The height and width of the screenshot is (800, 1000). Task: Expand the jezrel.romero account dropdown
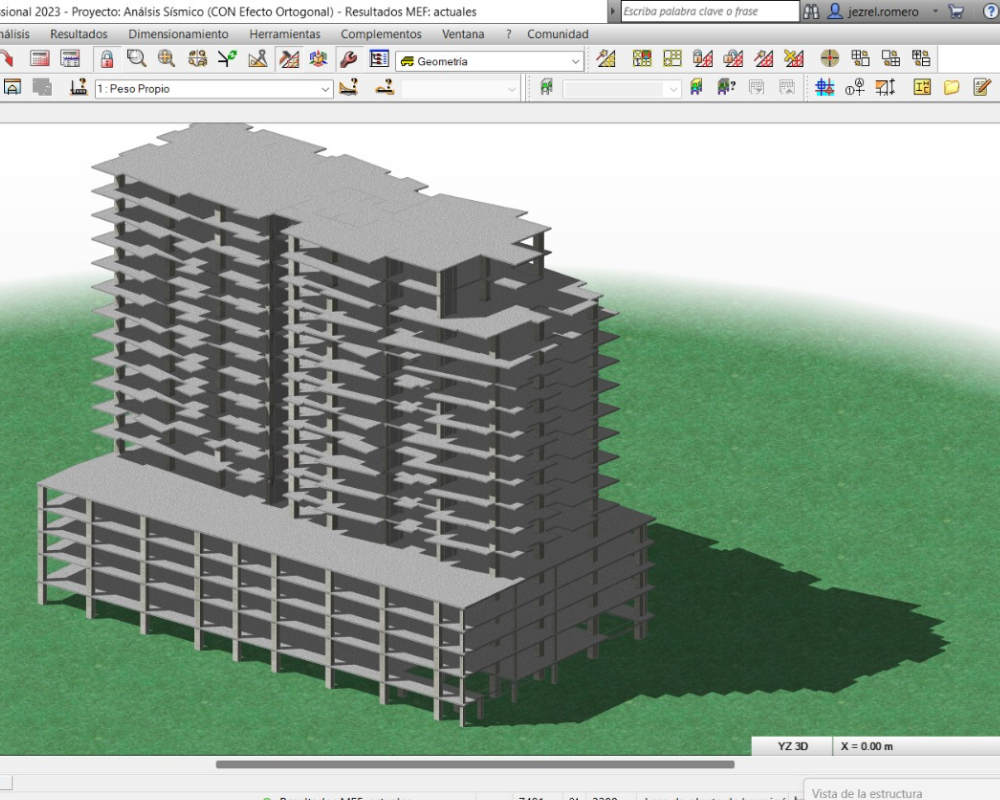(x=935, y=12)
